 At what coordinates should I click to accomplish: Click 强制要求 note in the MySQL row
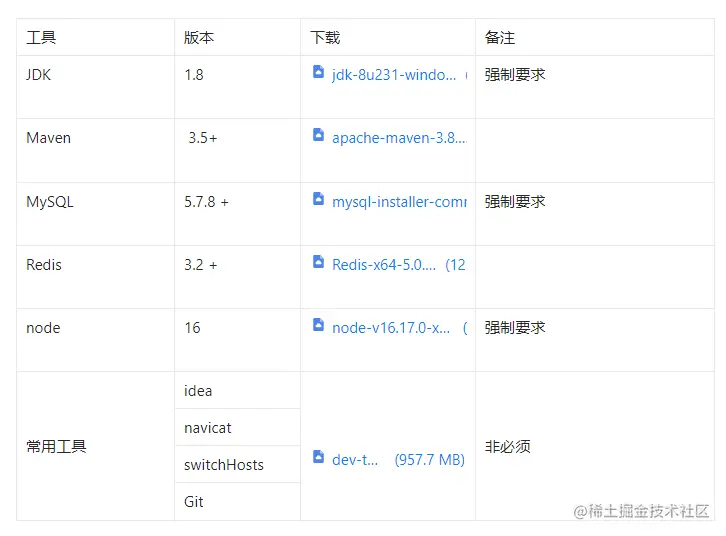pos(515,202)
